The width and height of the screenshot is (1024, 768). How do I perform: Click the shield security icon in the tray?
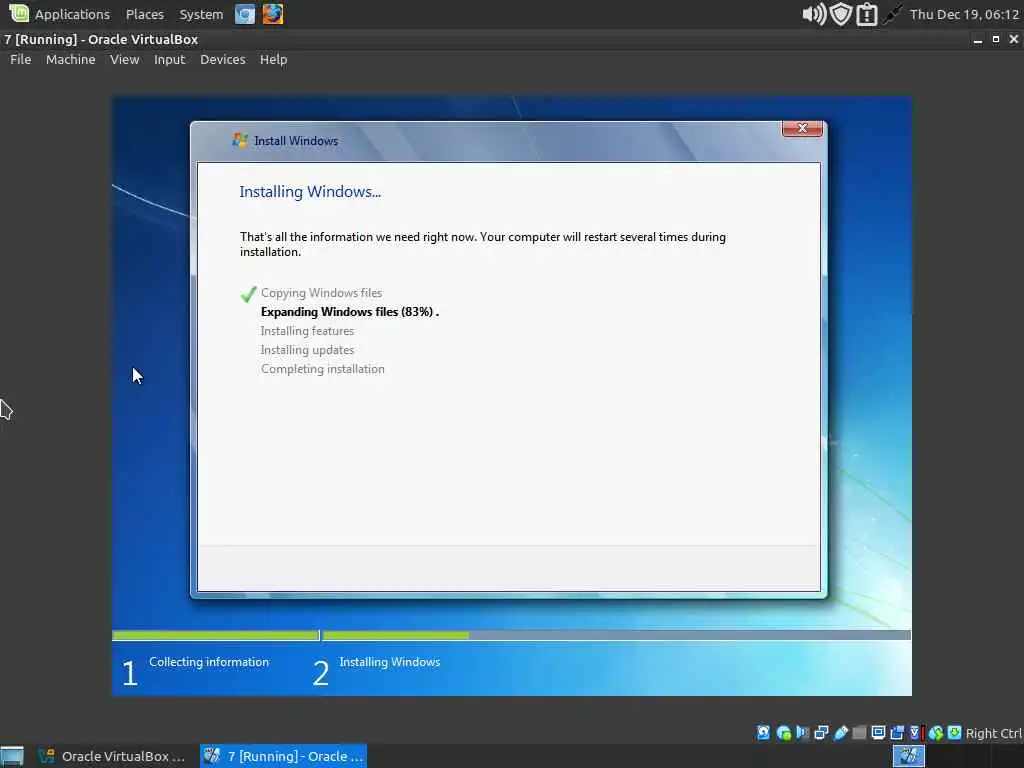[x=841, y=14]
